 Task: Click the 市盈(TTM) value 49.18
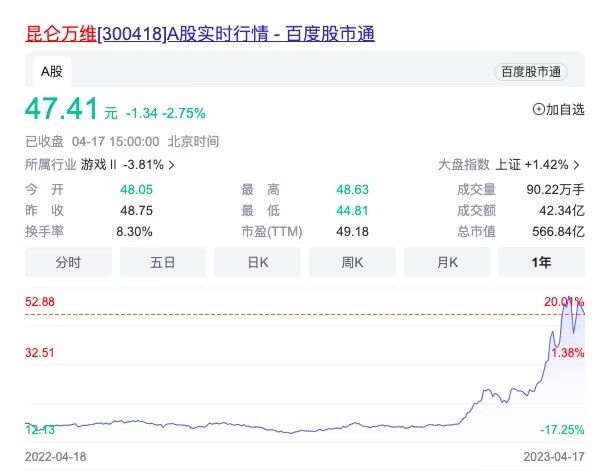coord(352,231)
